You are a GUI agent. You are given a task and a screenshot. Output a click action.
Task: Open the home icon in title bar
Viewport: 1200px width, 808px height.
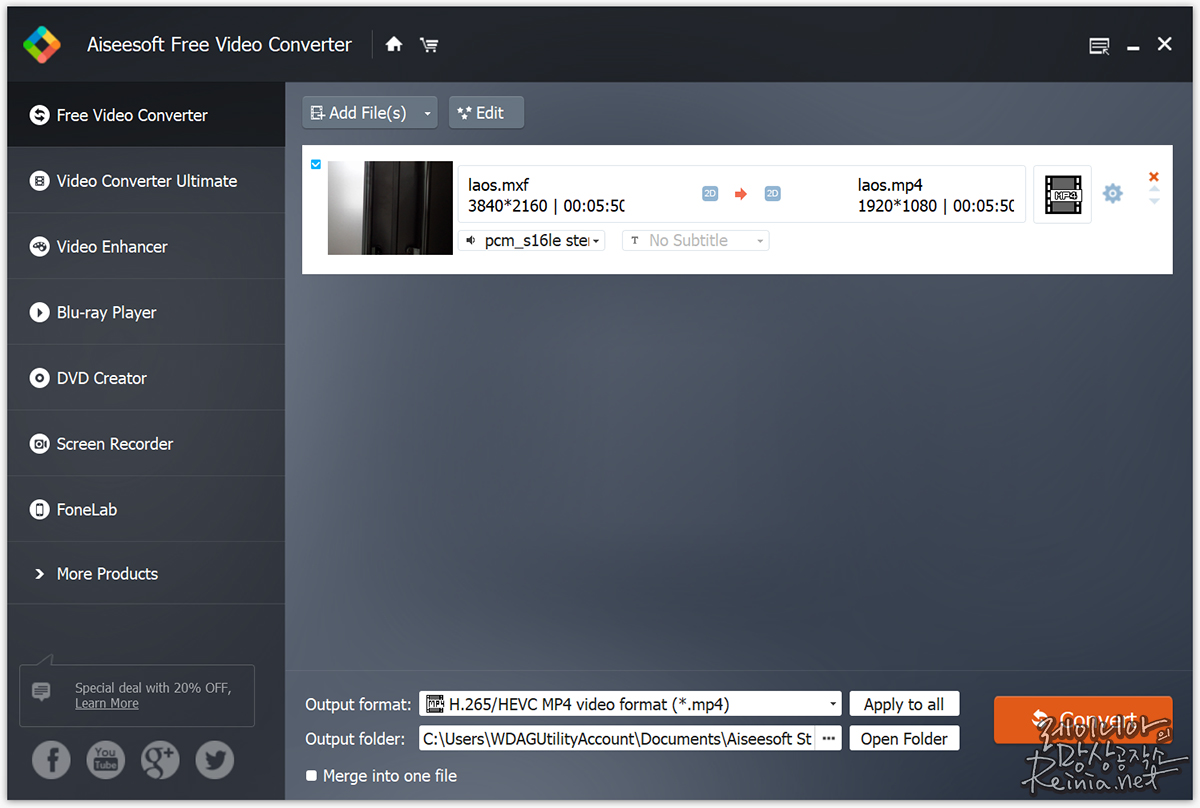tap(394, 44)
